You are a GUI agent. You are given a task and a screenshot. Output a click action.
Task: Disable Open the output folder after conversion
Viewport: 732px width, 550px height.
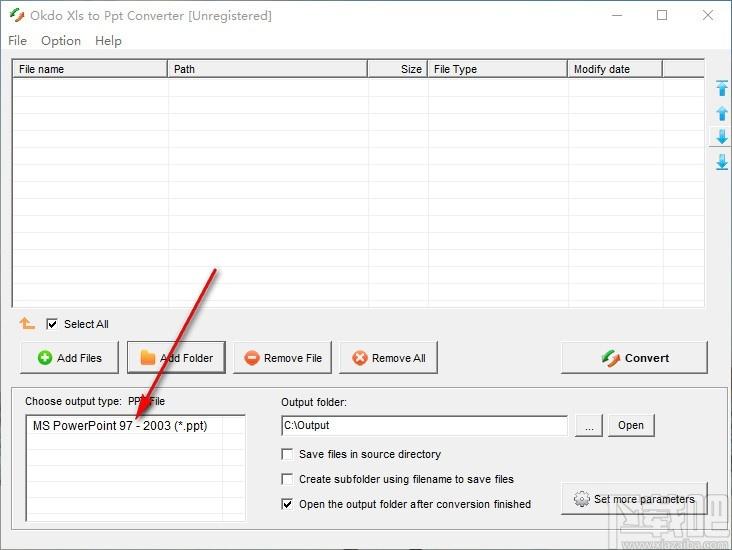287,504
